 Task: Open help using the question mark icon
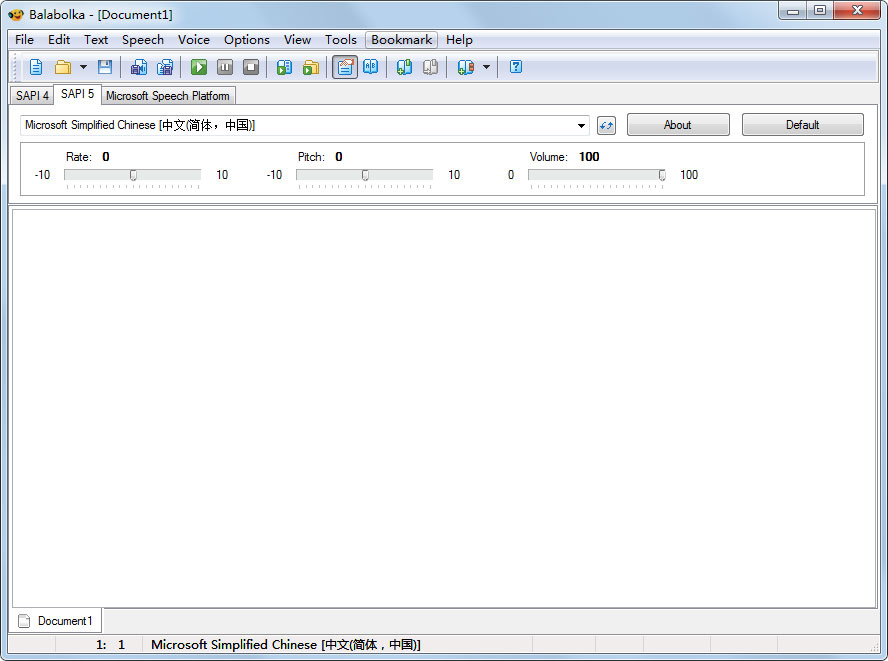(516, 67)
